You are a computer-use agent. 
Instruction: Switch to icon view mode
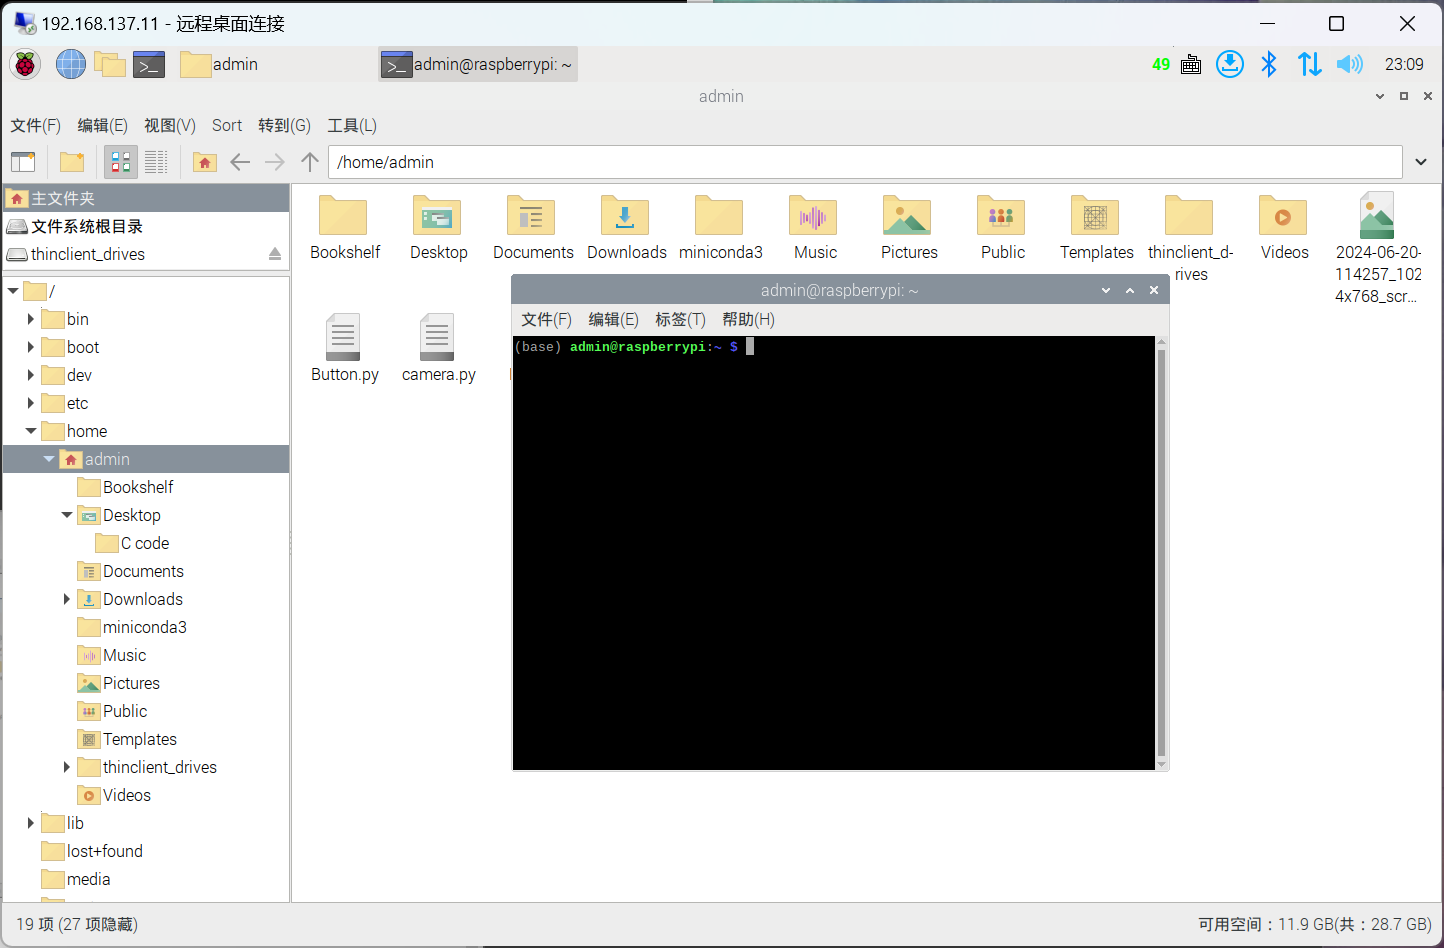pyautogui.click(x=121, y=162)
